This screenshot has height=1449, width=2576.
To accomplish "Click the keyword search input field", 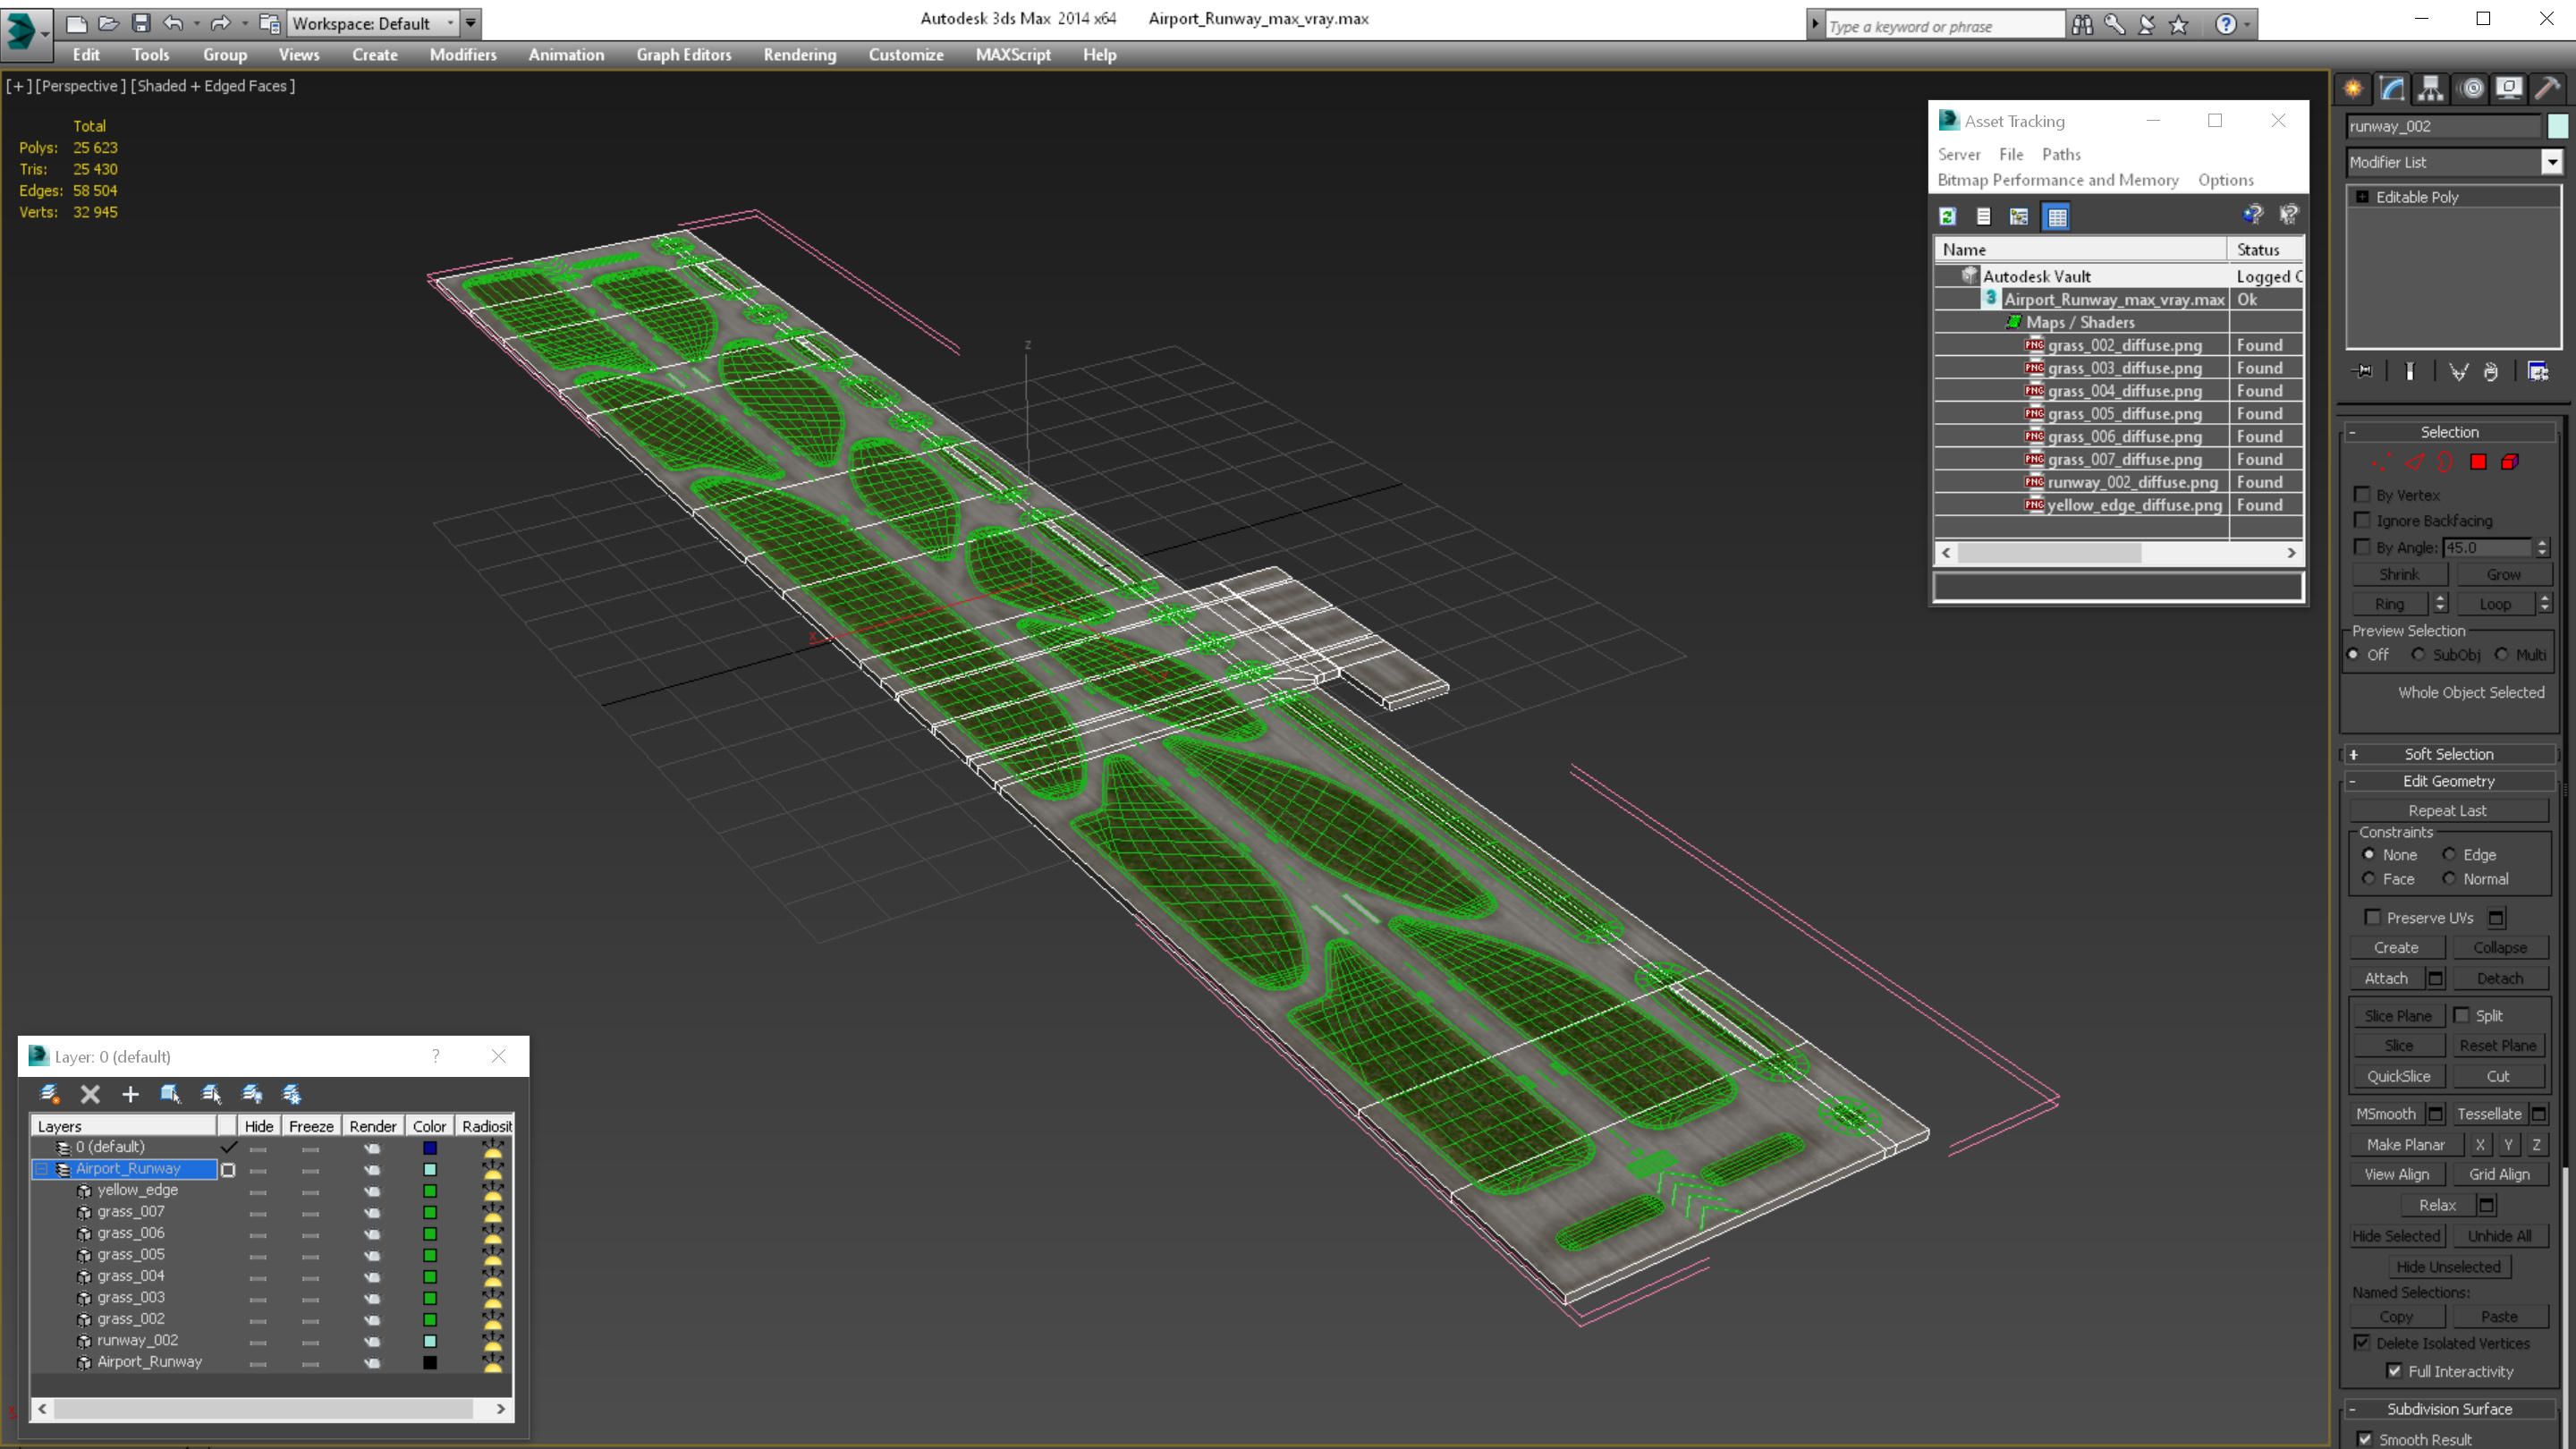I will click(x=1942, y=26).
